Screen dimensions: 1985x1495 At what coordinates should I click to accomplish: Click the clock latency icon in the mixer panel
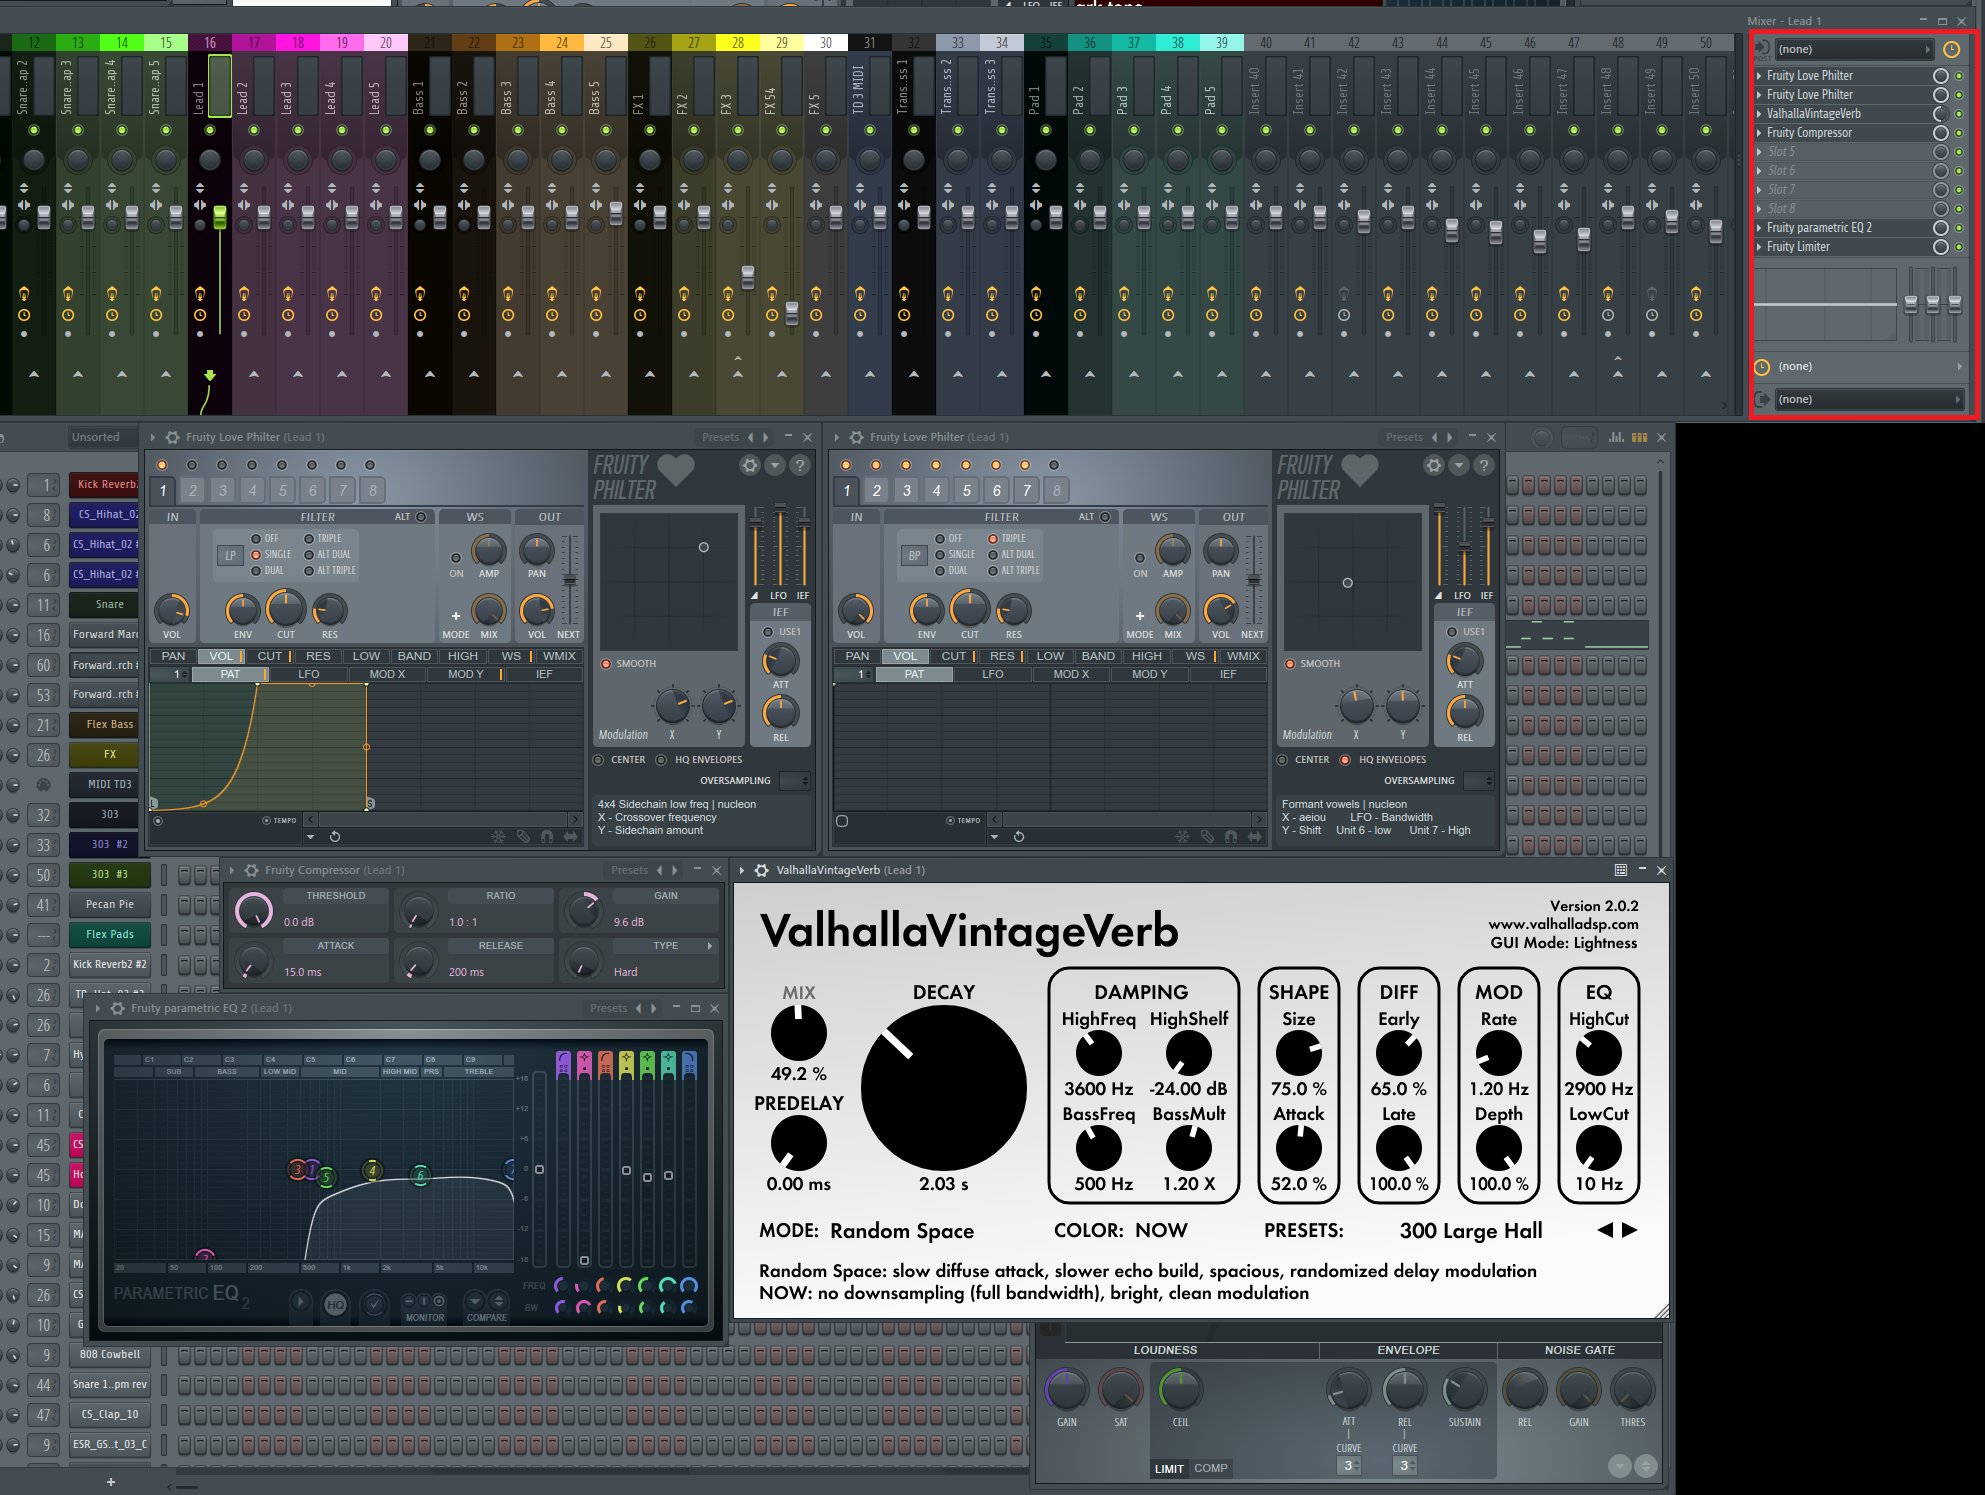point(1951,49)
